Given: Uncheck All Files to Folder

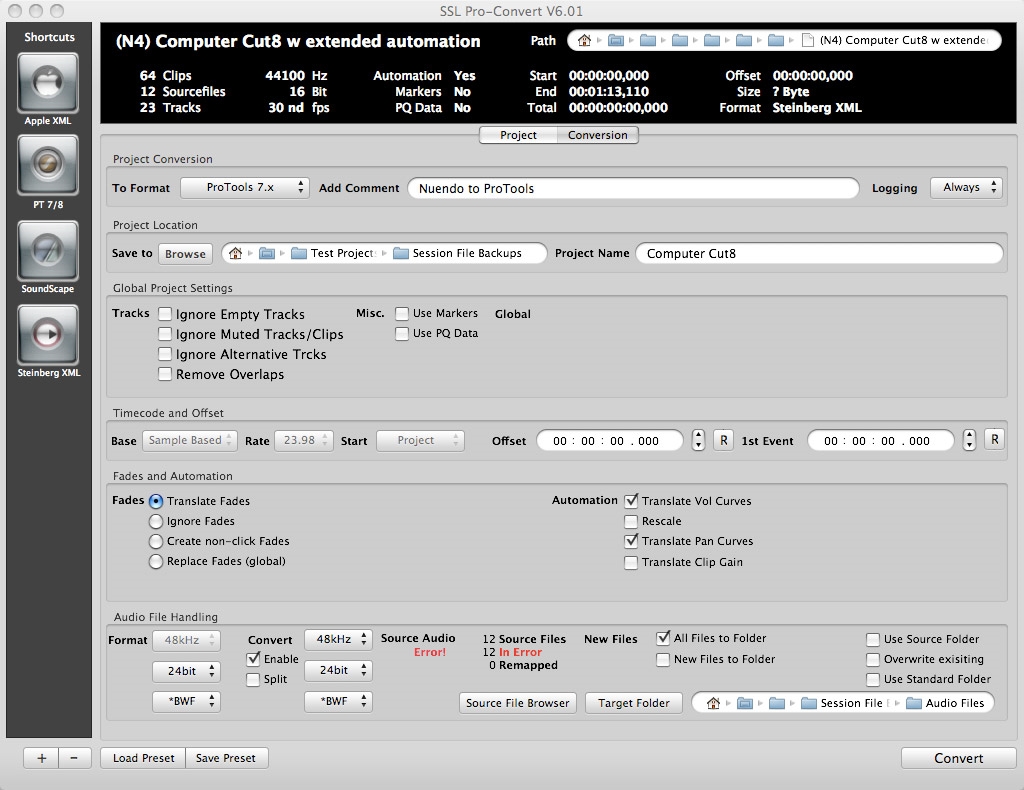Looking at the screenshot, I should pyautogui.click(x=663, y=639).
